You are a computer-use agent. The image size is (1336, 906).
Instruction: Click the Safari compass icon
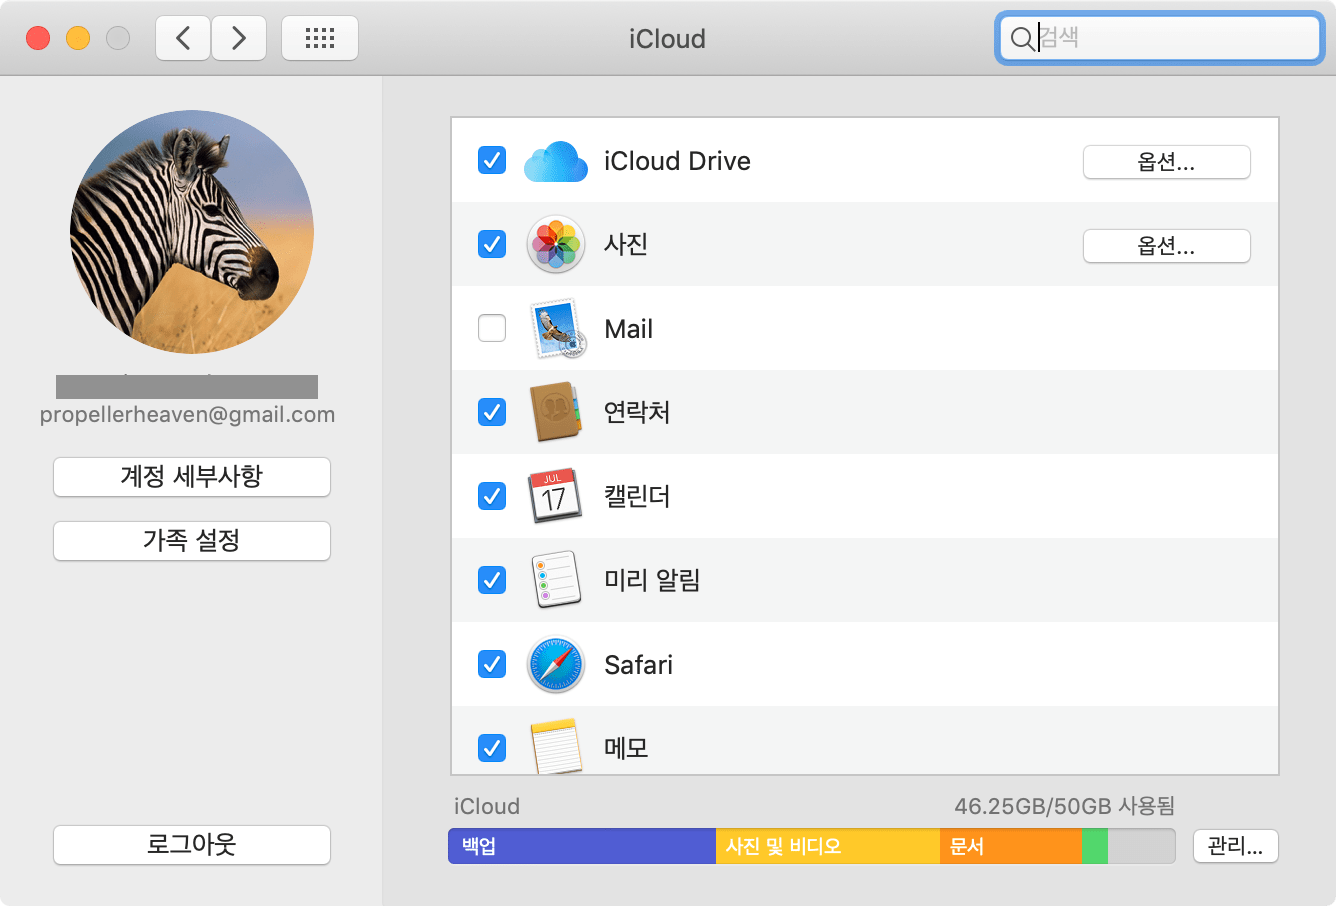[x=555, y=664]
